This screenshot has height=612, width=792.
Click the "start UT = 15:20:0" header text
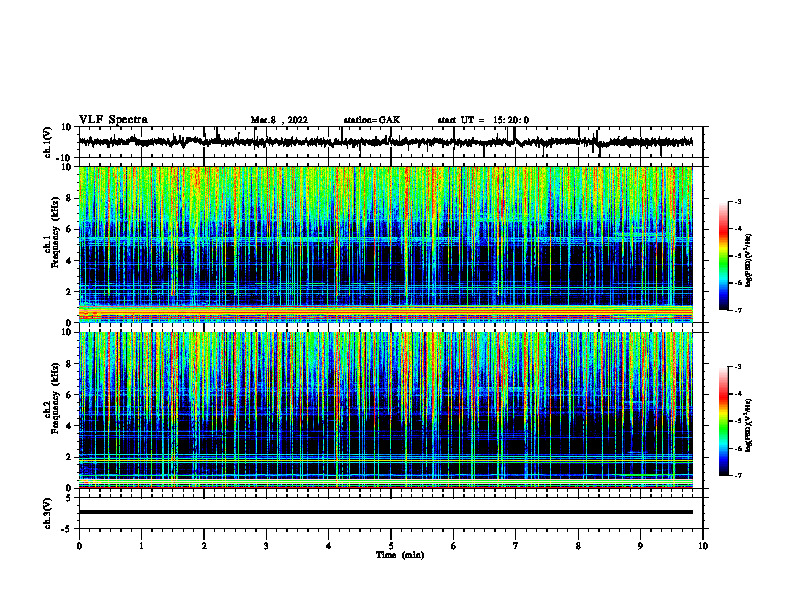[483, 120]
